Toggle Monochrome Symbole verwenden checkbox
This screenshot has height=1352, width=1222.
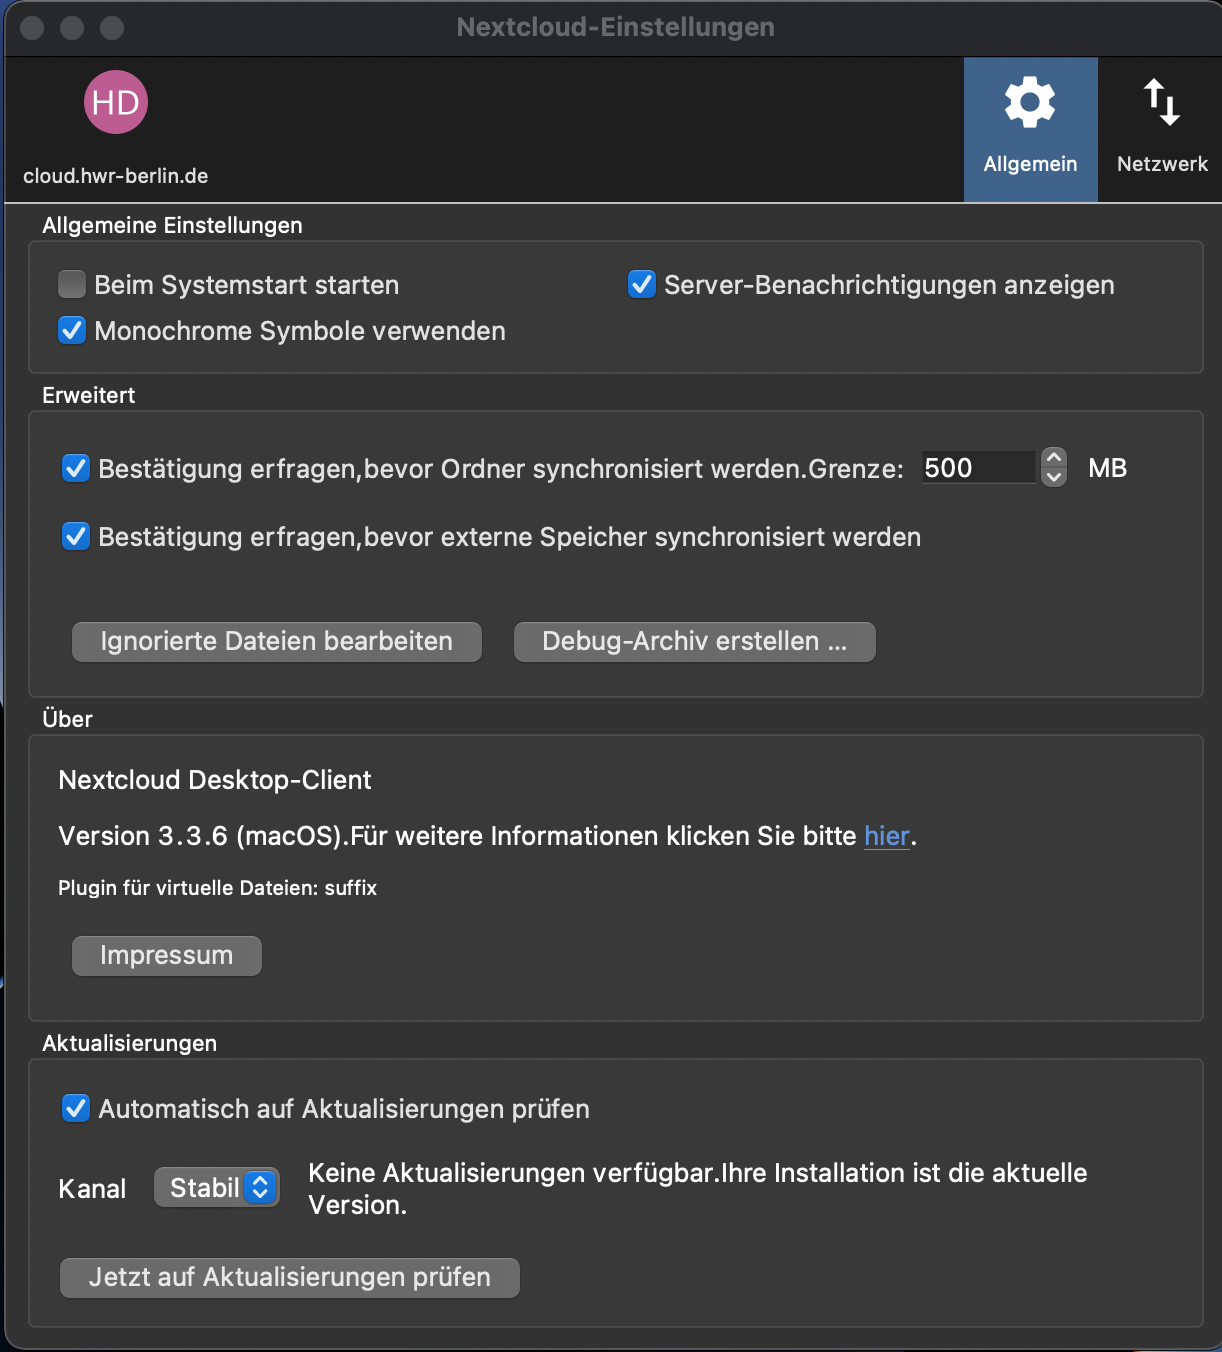72,331
